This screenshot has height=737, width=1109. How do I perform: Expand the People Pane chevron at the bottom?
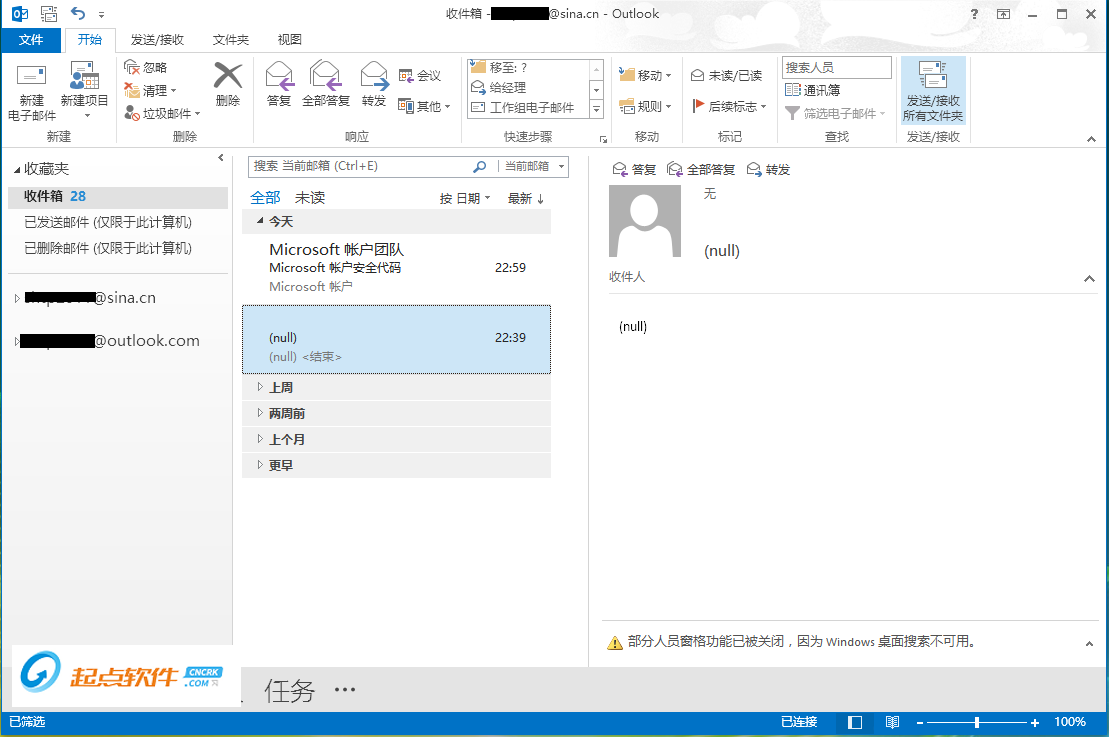(x=1089, y=644)
